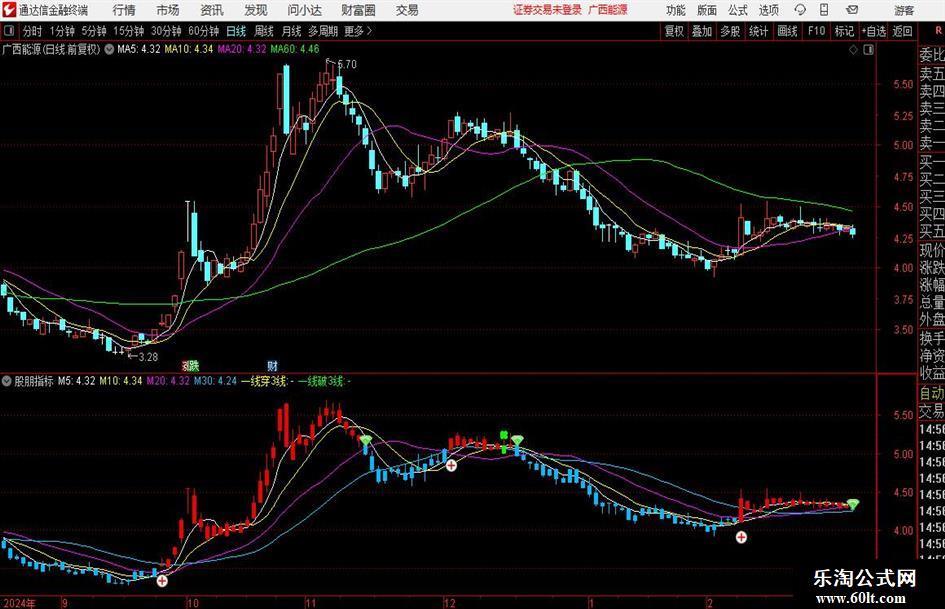Expand the 更多 periods chevron
This screenshot has height=609, width=945.
coord(359,31)
